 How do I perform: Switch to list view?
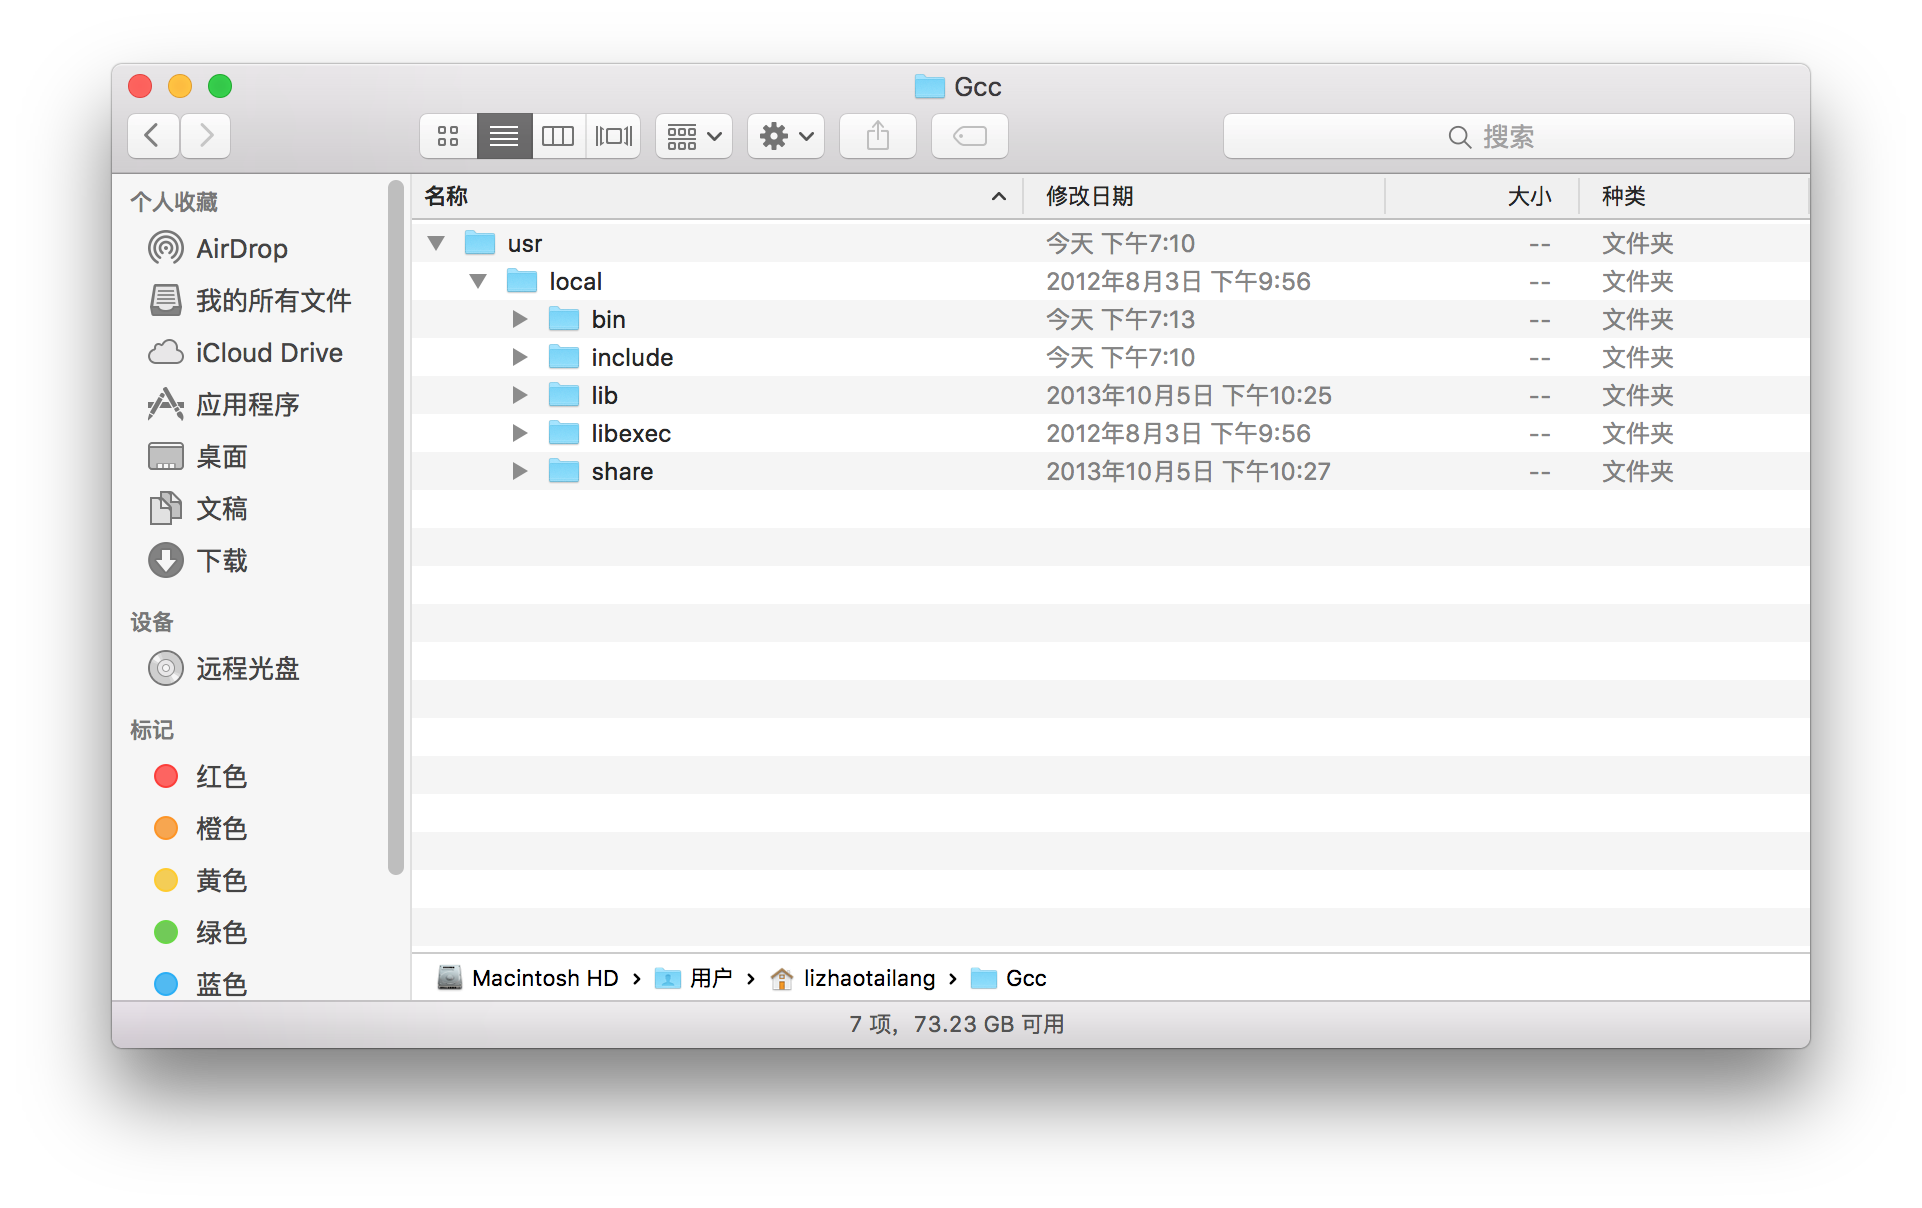(x=504, y=136)
